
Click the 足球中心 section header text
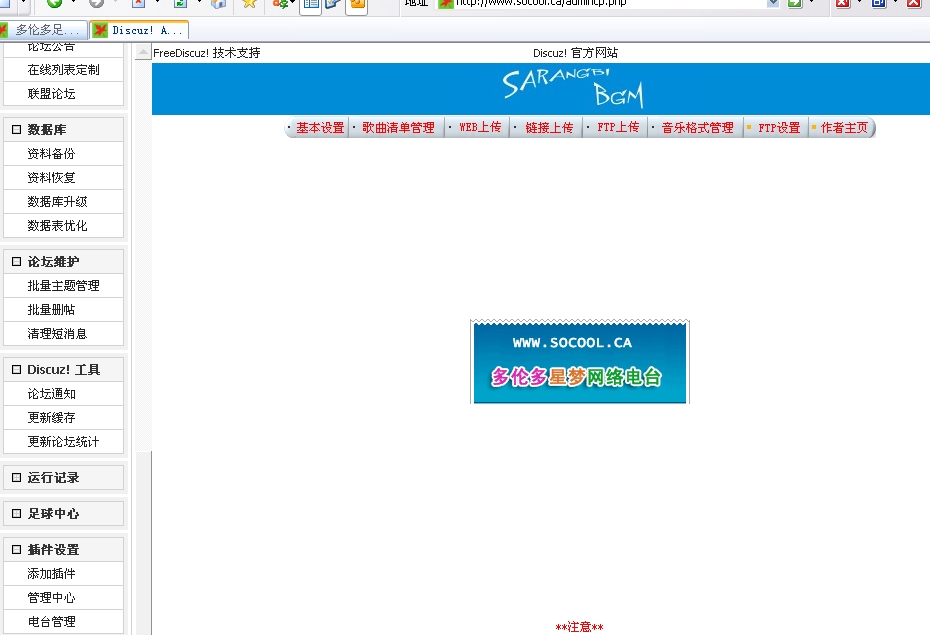pyautogui.click(x=53, y=513)
